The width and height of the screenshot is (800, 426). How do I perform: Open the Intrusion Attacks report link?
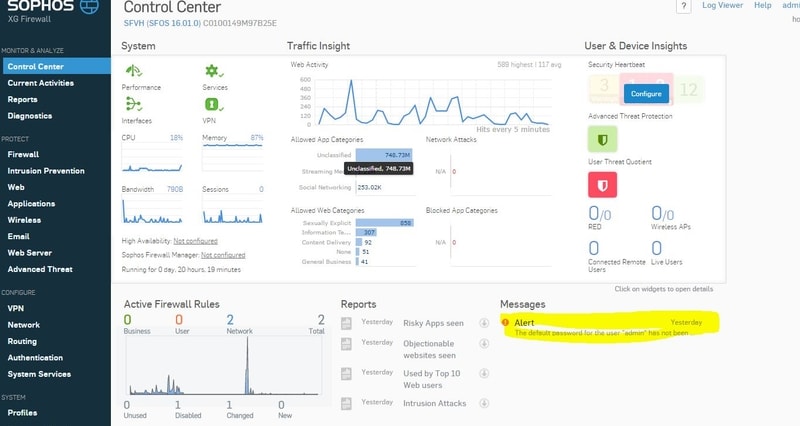[x=435, y=403]
